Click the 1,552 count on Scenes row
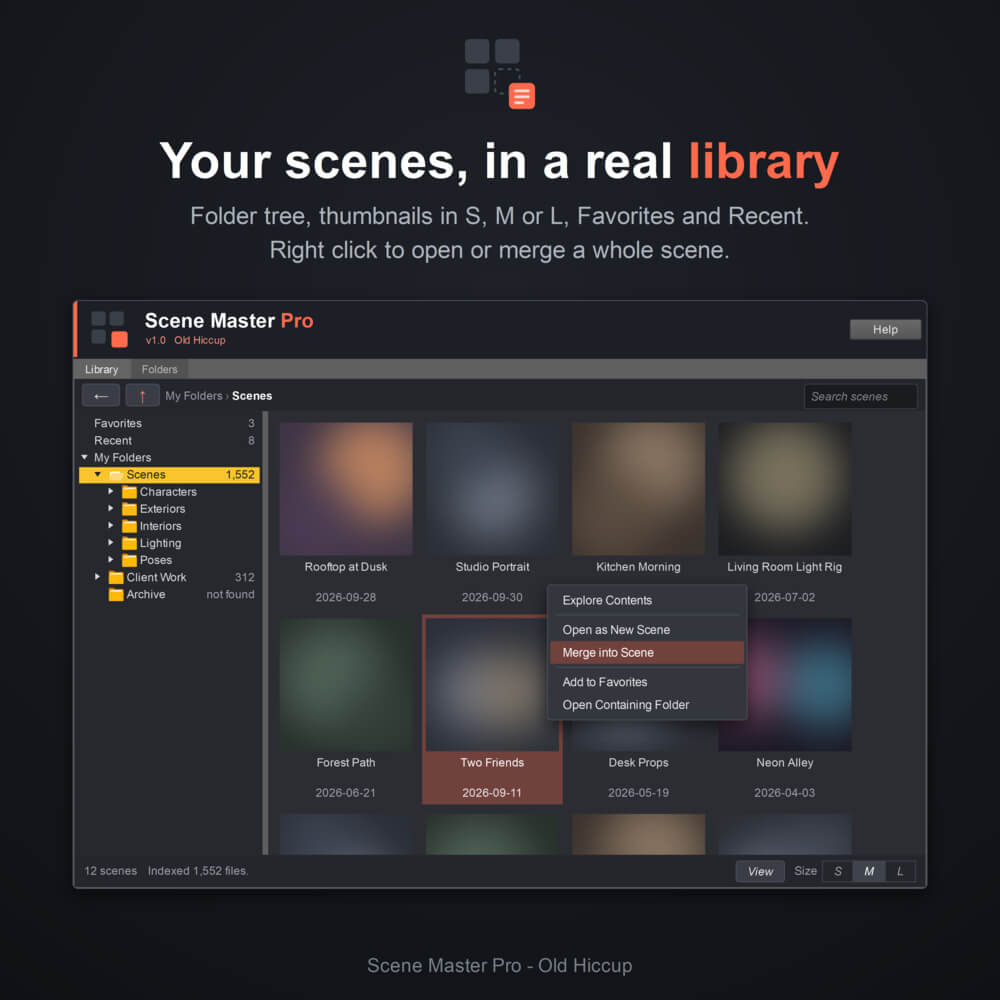1000x1000 pixels. (240, 474)
